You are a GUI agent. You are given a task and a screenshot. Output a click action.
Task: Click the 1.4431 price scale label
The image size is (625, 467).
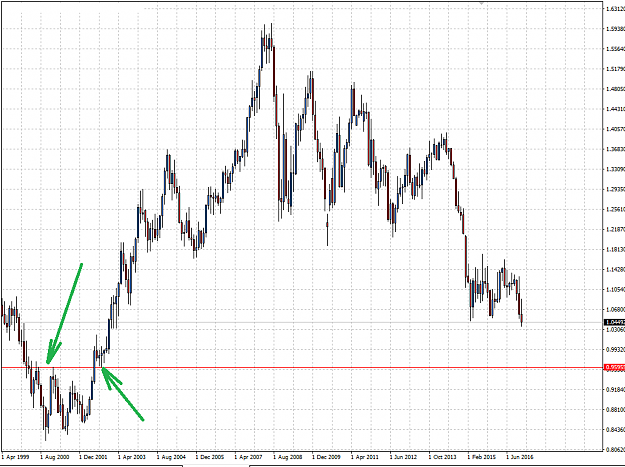[615, 109]
